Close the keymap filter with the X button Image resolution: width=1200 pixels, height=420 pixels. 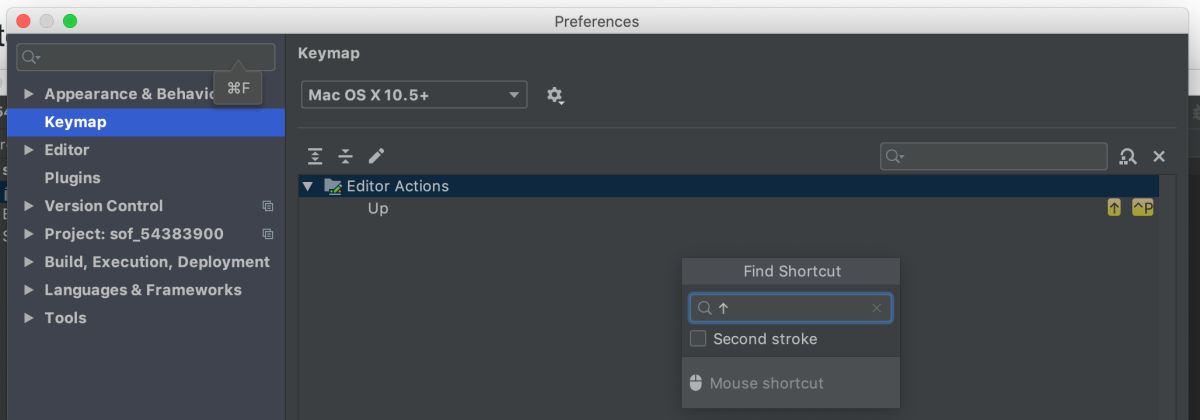[x=1159, y=156]
